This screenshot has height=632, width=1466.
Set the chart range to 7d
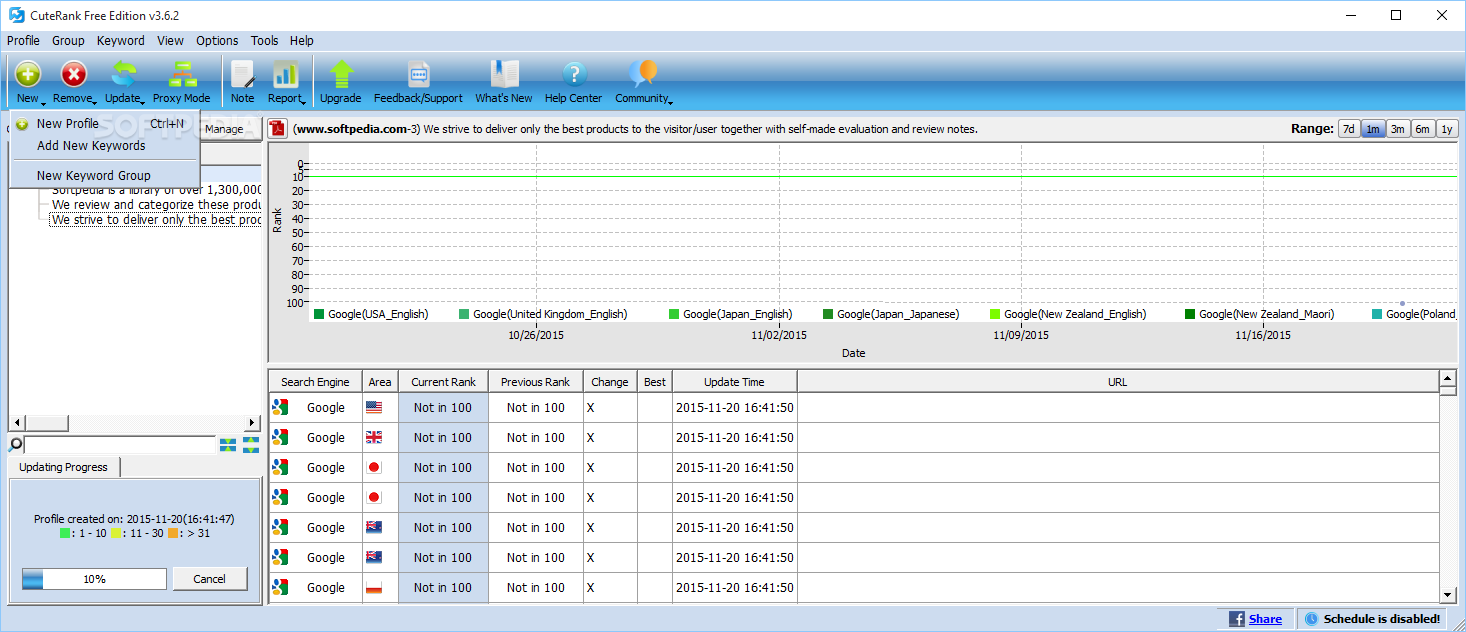coord(1349,129)
